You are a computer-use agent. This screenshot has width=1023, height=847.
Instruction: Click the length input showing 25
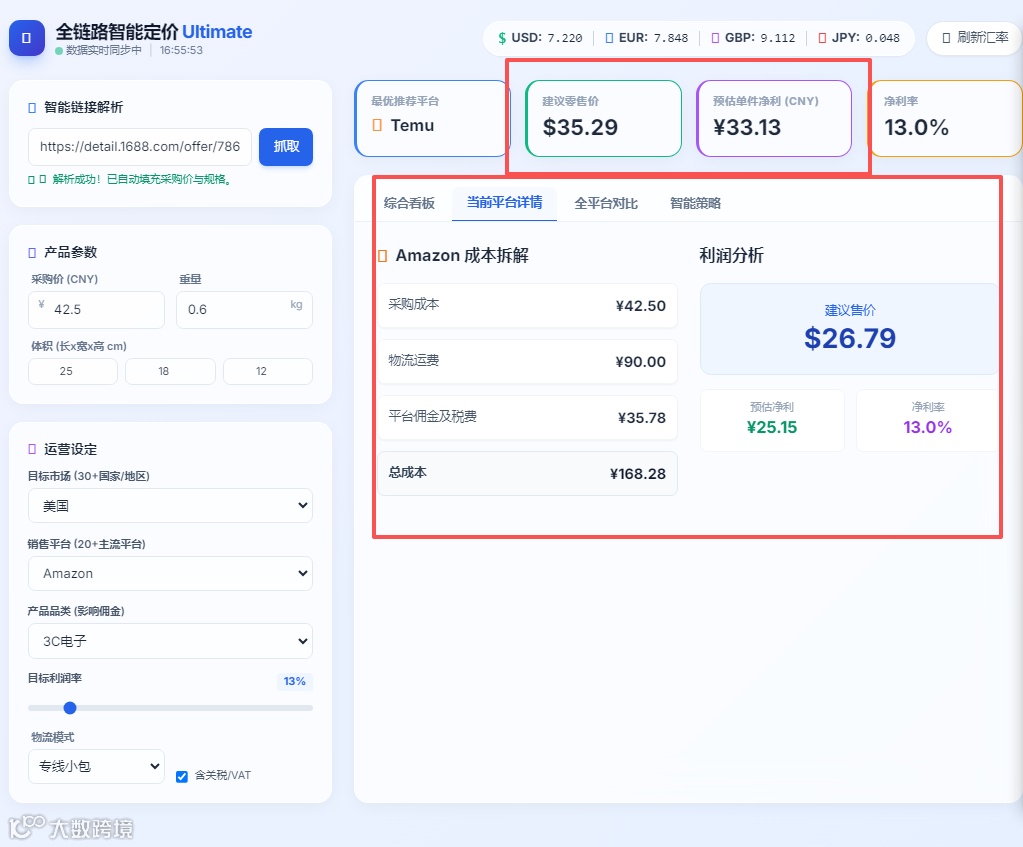(x=73, y=371)
